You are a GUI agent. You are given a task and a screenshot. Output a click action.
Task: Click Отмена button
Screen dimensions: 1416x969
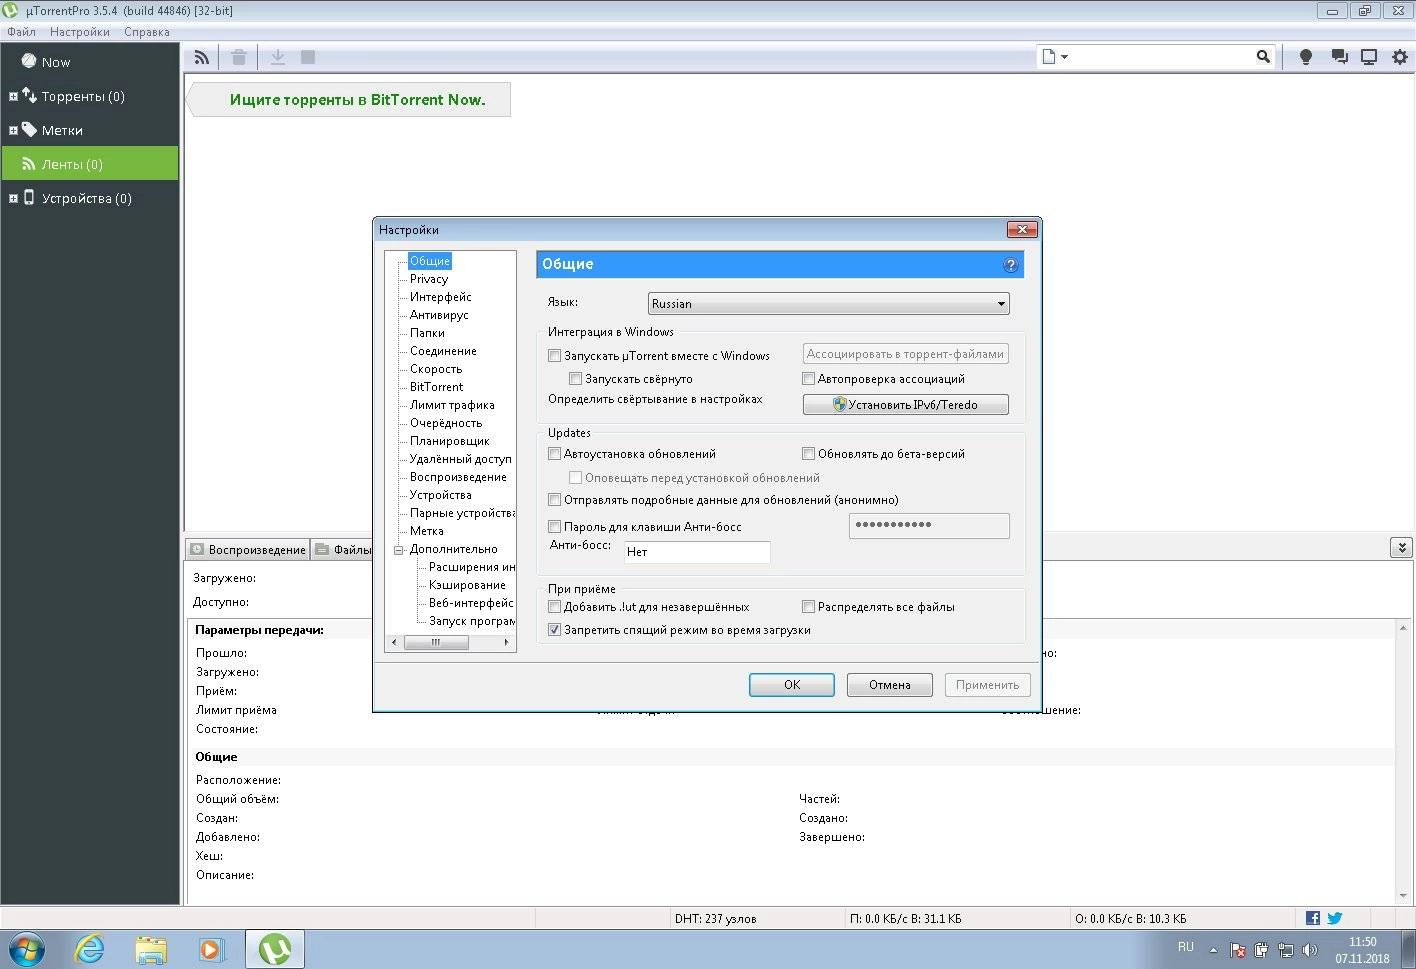[889, 685]
